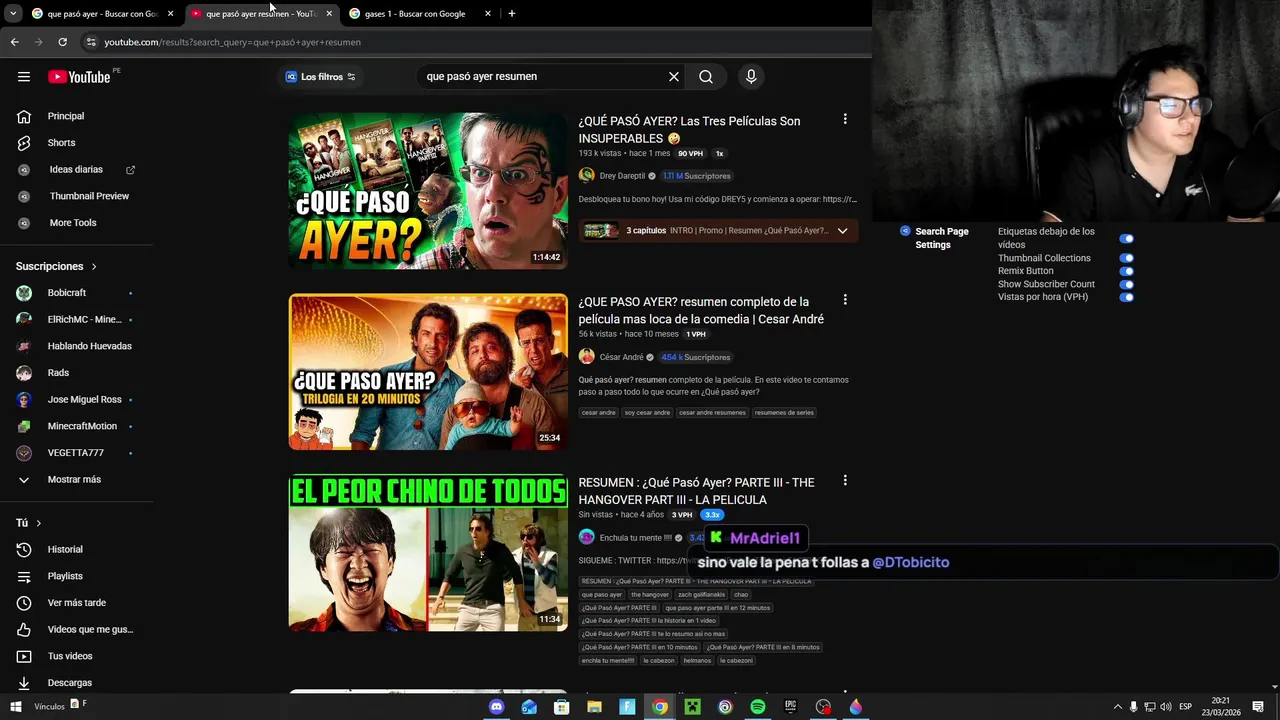The width and height of the screenshot is (1280, 720).
Task: Switch to 'que pasó ayer - Buscar con Google' tab
Action: [x=103, y=14]
